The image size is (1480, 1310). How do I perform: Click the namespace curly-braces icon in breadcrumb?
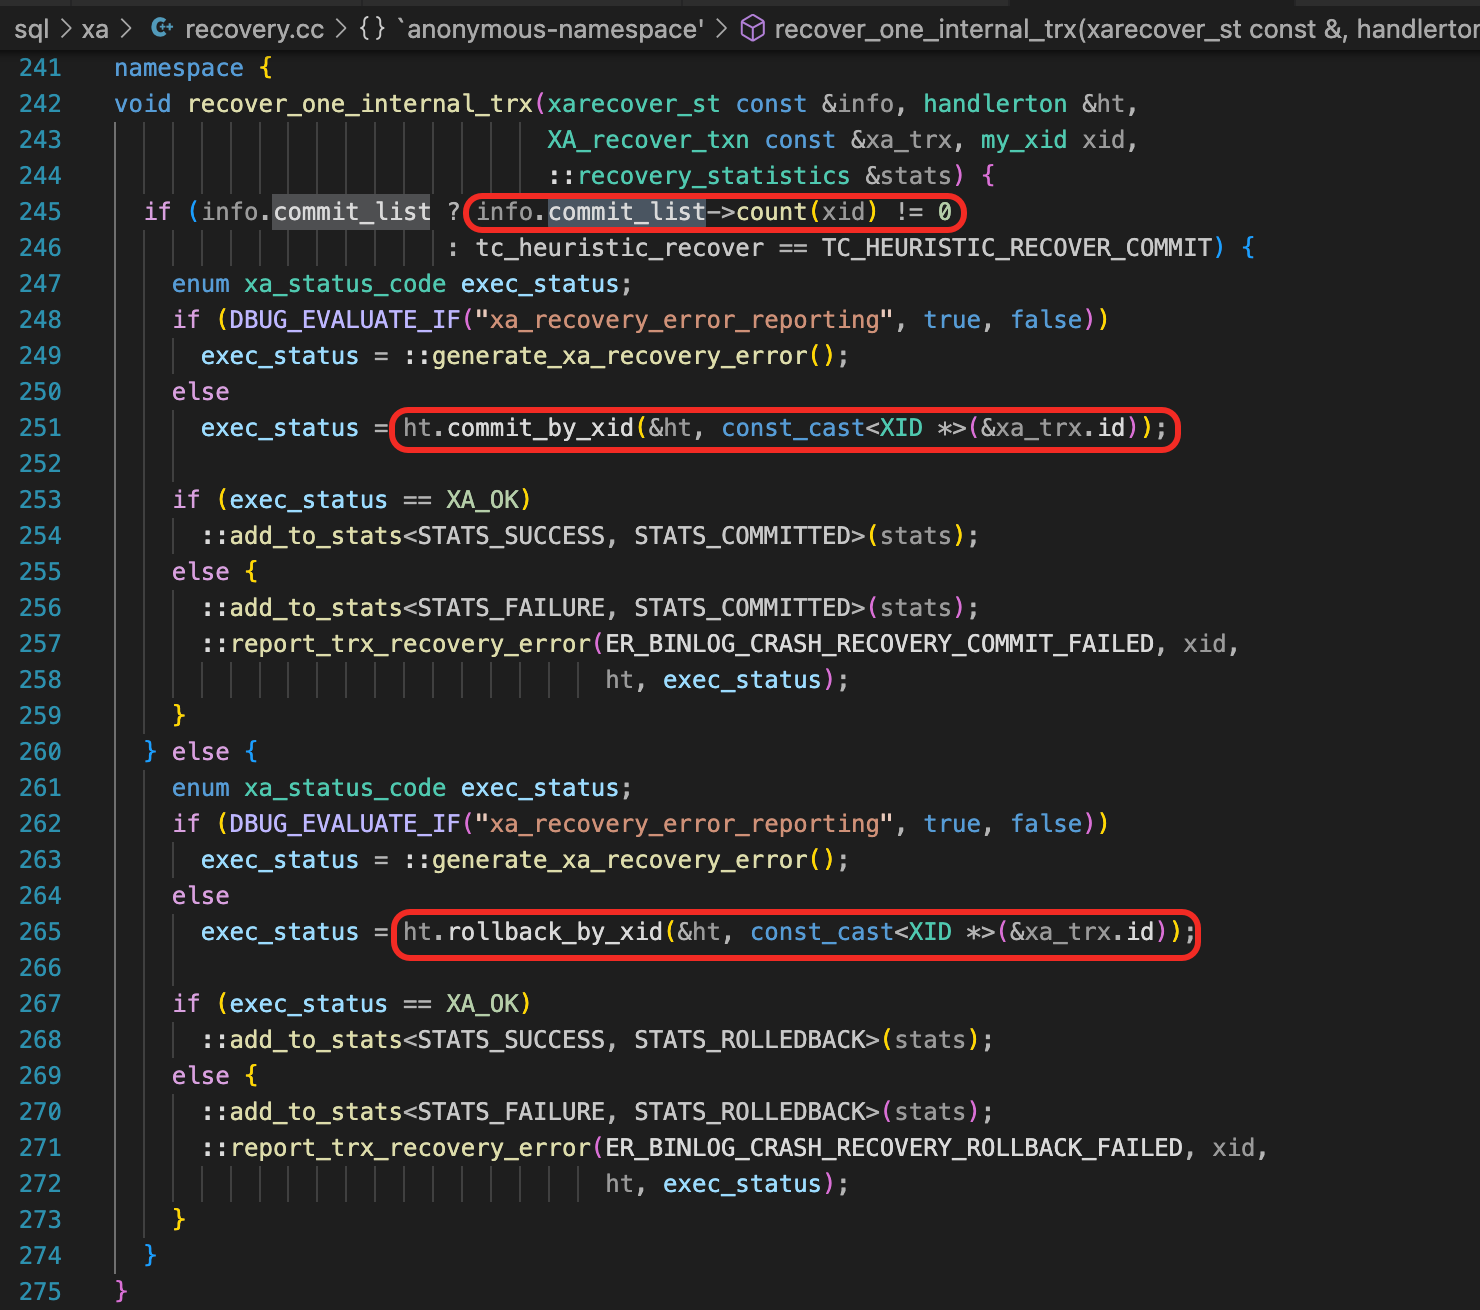pyautogui.click(x=372, y=29)
